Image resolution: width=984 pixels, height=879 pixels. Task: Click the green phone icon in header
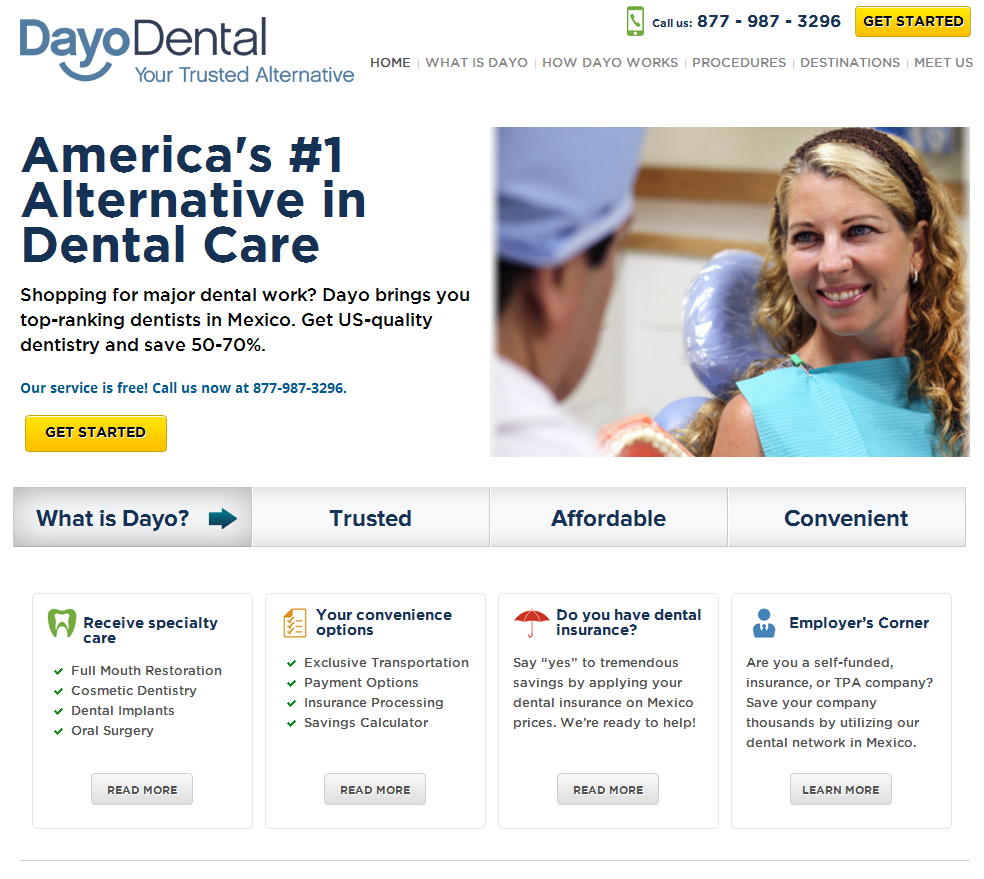635,21
